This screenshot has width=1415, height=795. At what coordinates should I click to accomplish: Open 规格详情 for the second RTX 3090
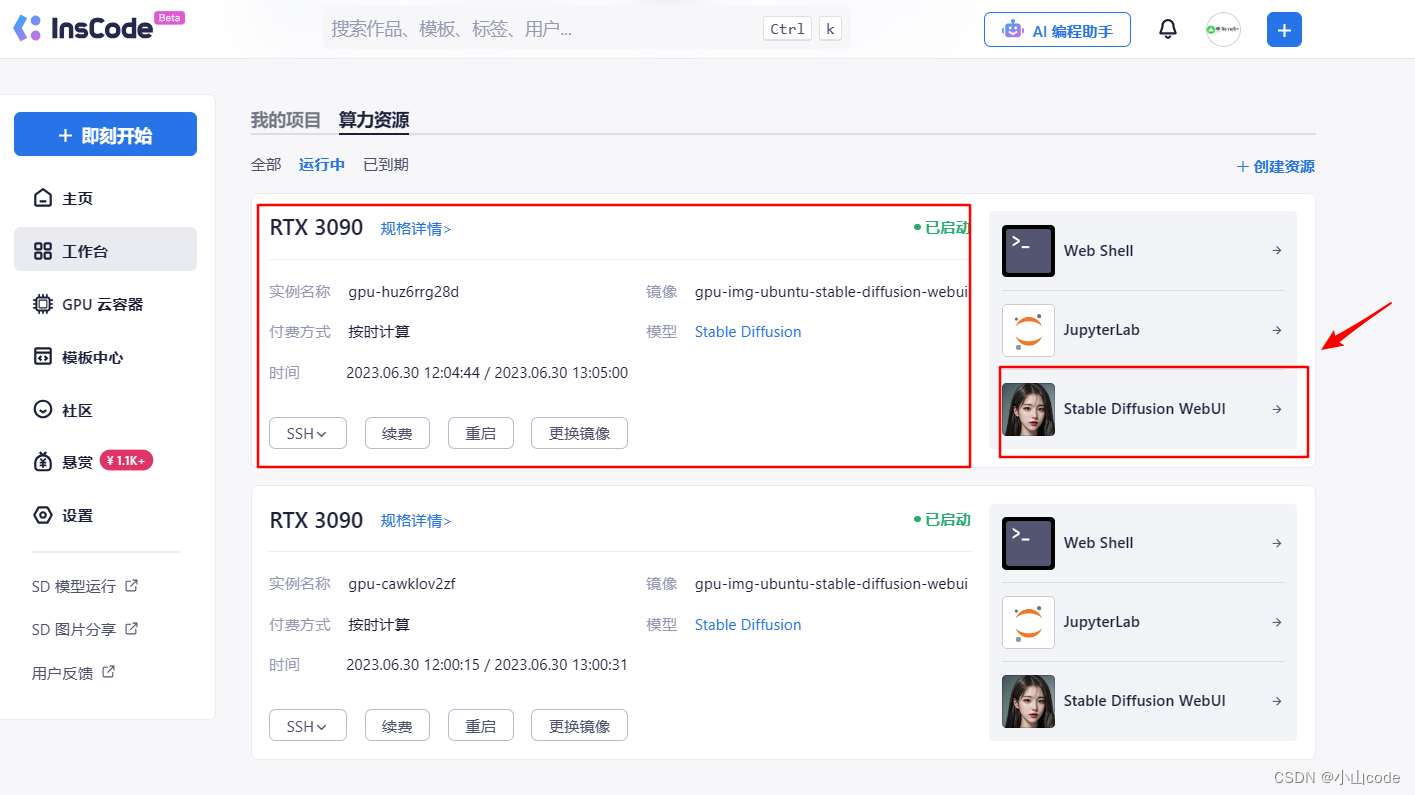point(416,521)
